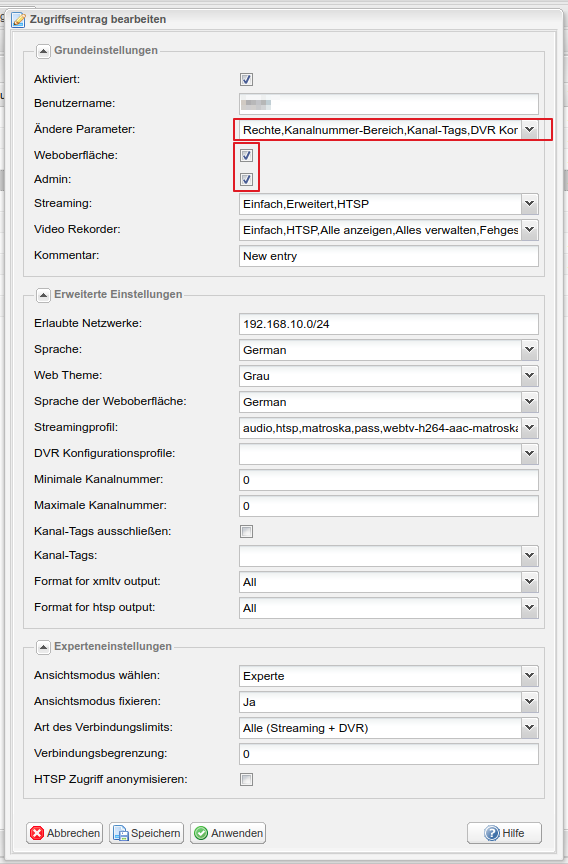The image size is (568, 864).
Task: Click the Kommentar text field
Action: tap(388, 256)
